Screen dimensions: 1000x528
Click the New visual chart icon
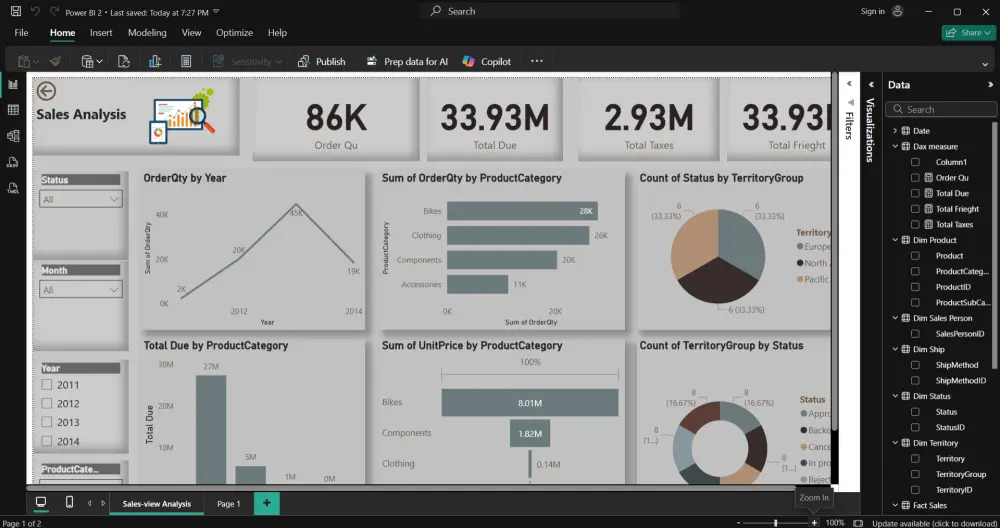point(155,61)
